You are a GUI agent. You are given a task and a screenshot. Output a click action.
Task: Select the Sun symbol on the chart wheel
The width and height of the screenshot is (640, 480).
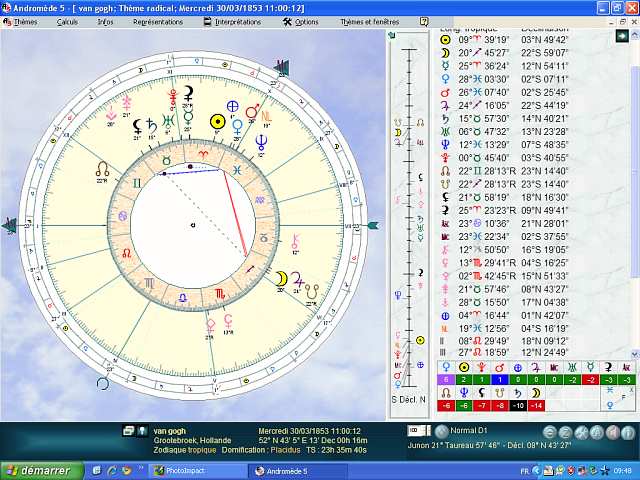(218, 121)
